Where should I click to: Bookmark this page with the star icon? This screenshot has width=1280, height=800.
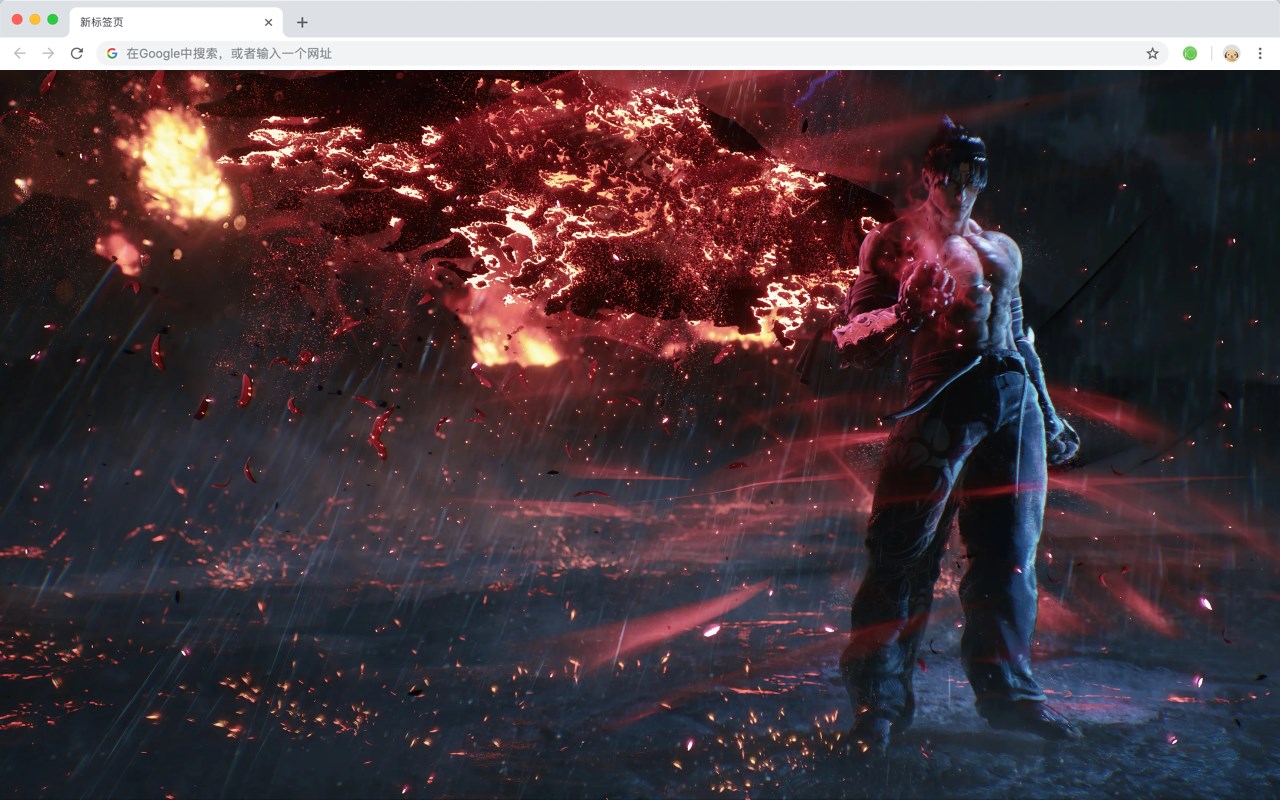click(x=1152, y=53)
